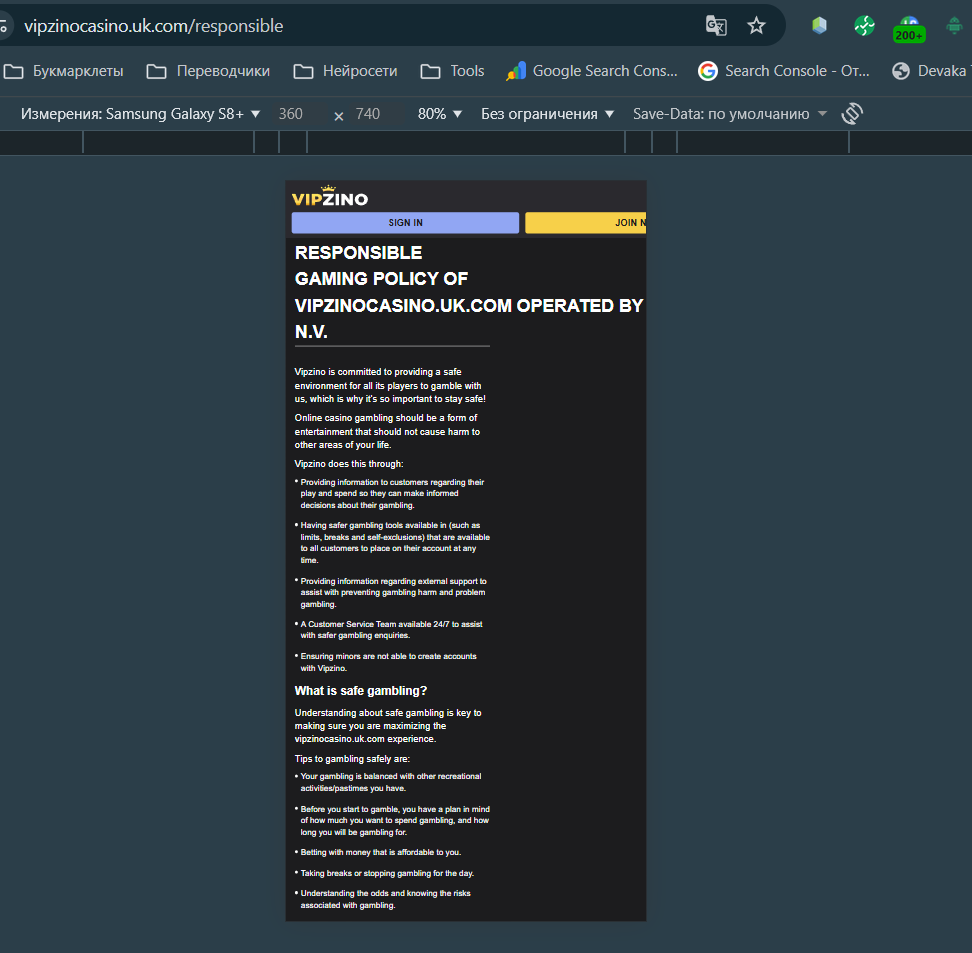Open the Samsung Galaxy S8+ device dropdown
Viewport: 972px width, 953px height.
pyautogui.click(x=141, y=114)
